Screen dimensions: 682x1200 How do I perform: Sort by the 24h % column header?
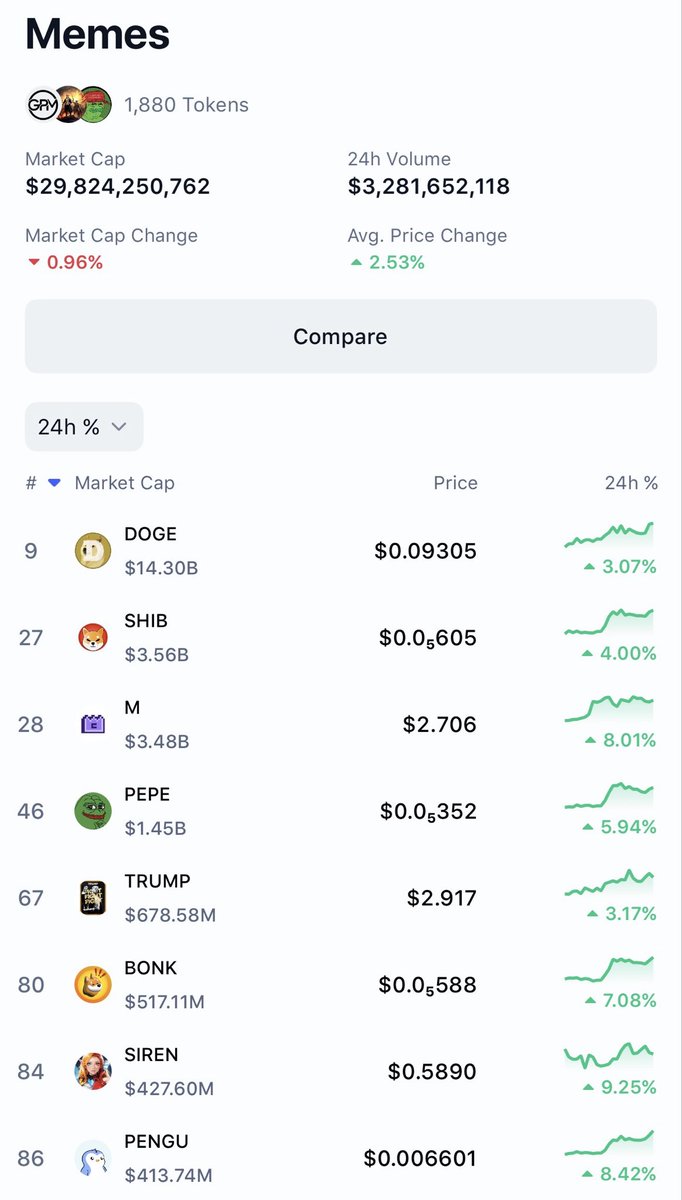[631, 484]
